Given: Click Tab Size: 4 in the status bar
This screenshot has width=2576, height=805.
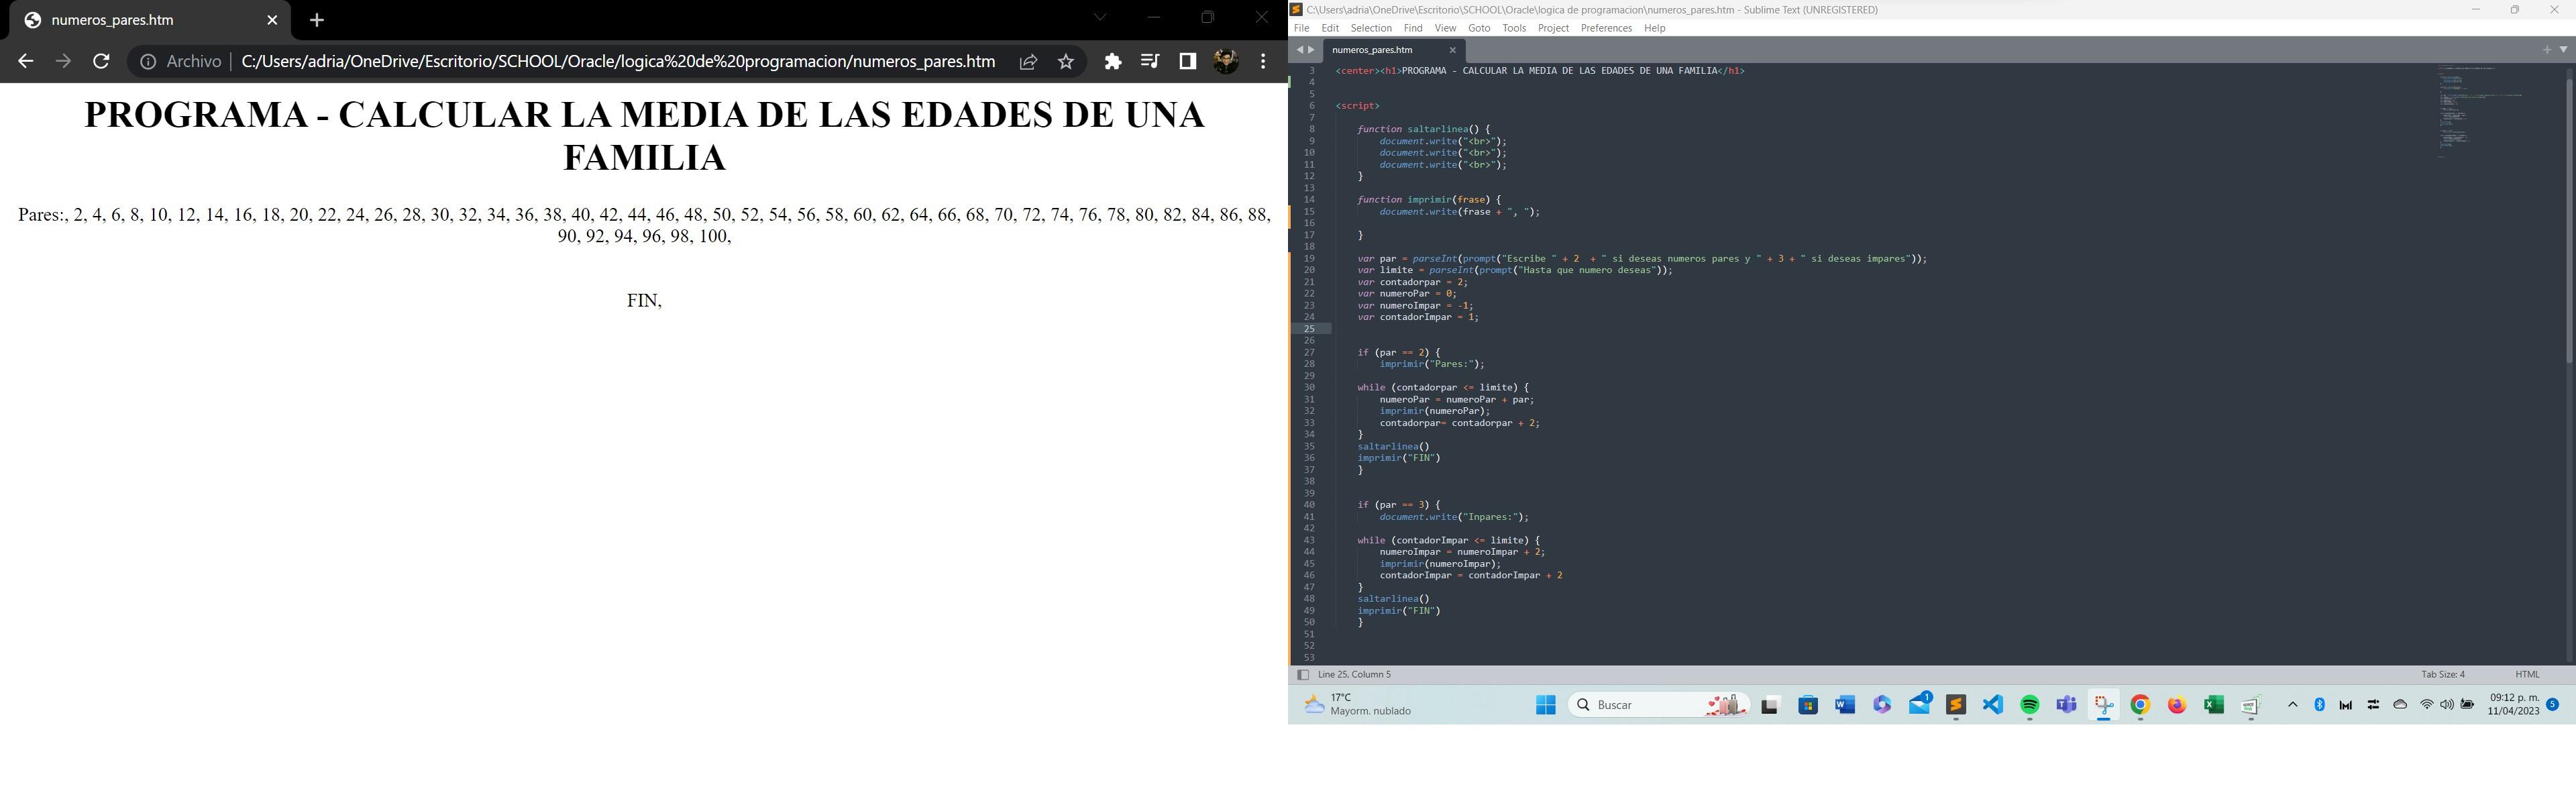Looking at the screenshot, I should click(x=2443, y=675).
